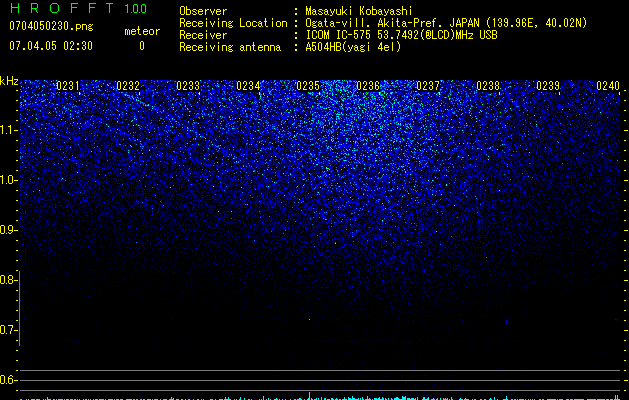
Task: Click the HROFFT 1.0.0 title text
Action: (x=78, y=8)
